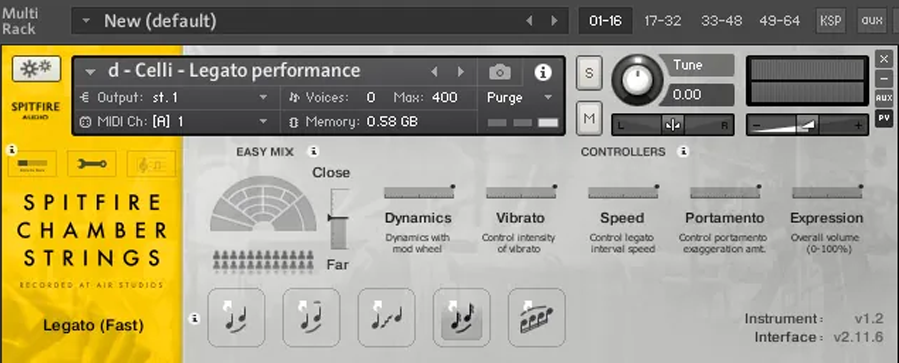Screen dimensions: 899x363
Task: Click the Portamento controller label
Action: [725, 218]
